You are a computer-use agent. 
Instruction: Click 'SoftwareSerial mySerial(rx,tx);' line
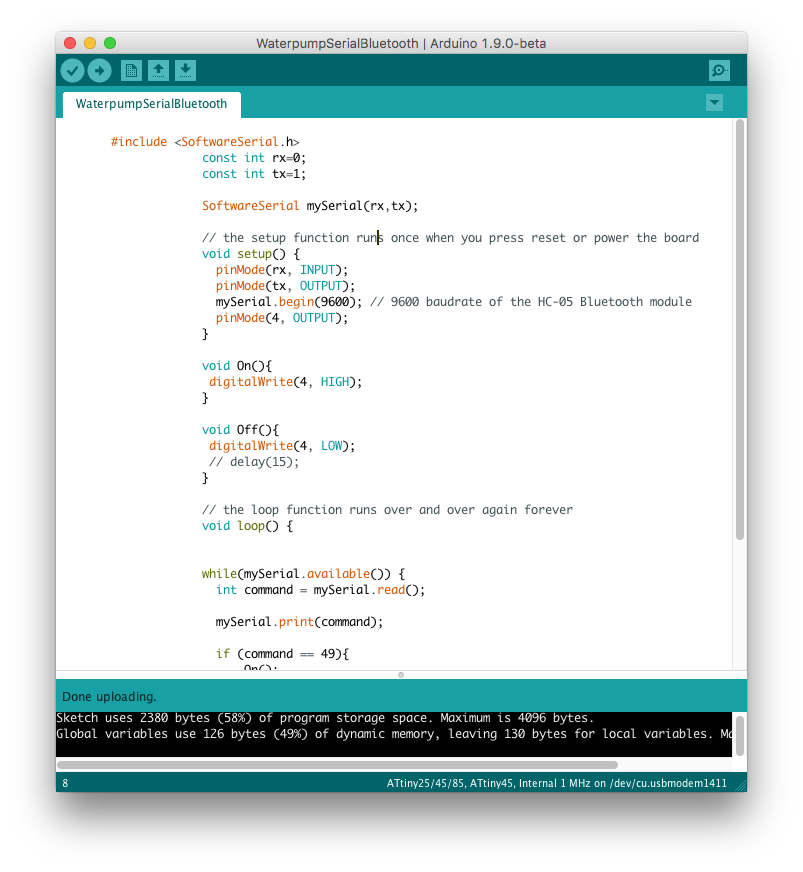pos(310,206)
